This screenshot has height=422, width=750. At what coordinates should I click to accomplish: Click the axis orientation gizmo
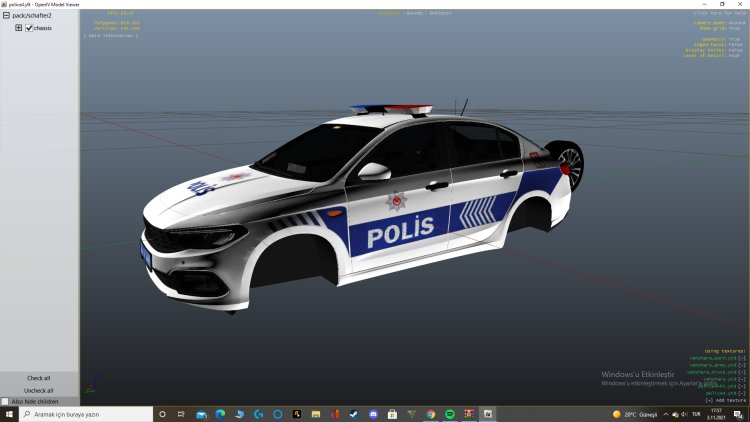(93, 384)
